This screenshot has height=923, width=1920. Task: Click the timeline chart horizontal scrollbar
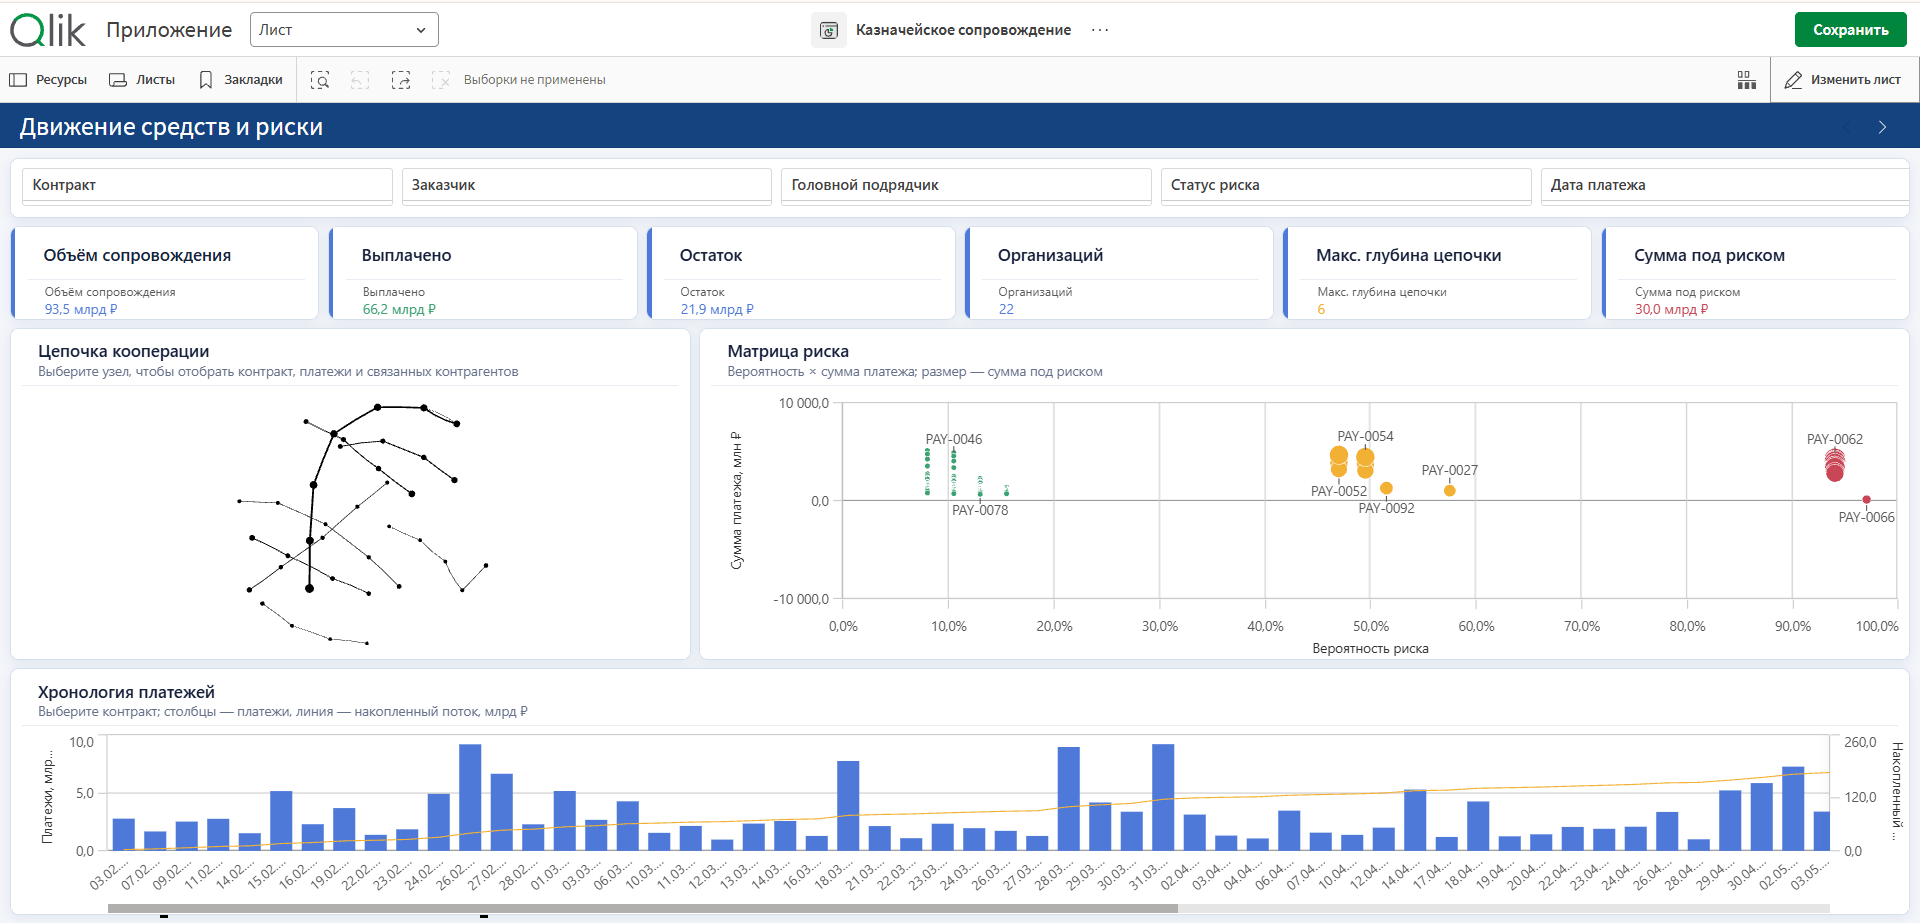pos(642,909)
